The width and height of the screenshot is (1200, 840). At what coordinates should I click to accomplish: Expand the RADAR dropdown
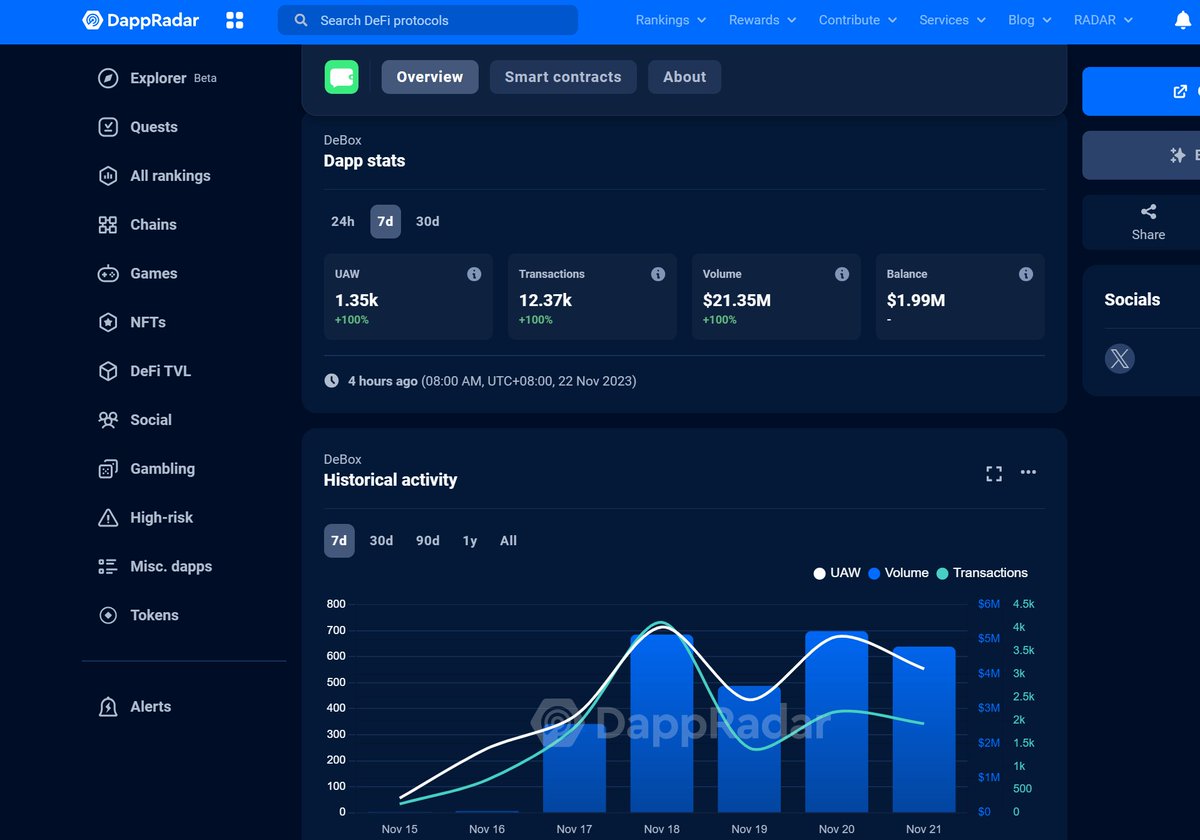pos(1103,20)
